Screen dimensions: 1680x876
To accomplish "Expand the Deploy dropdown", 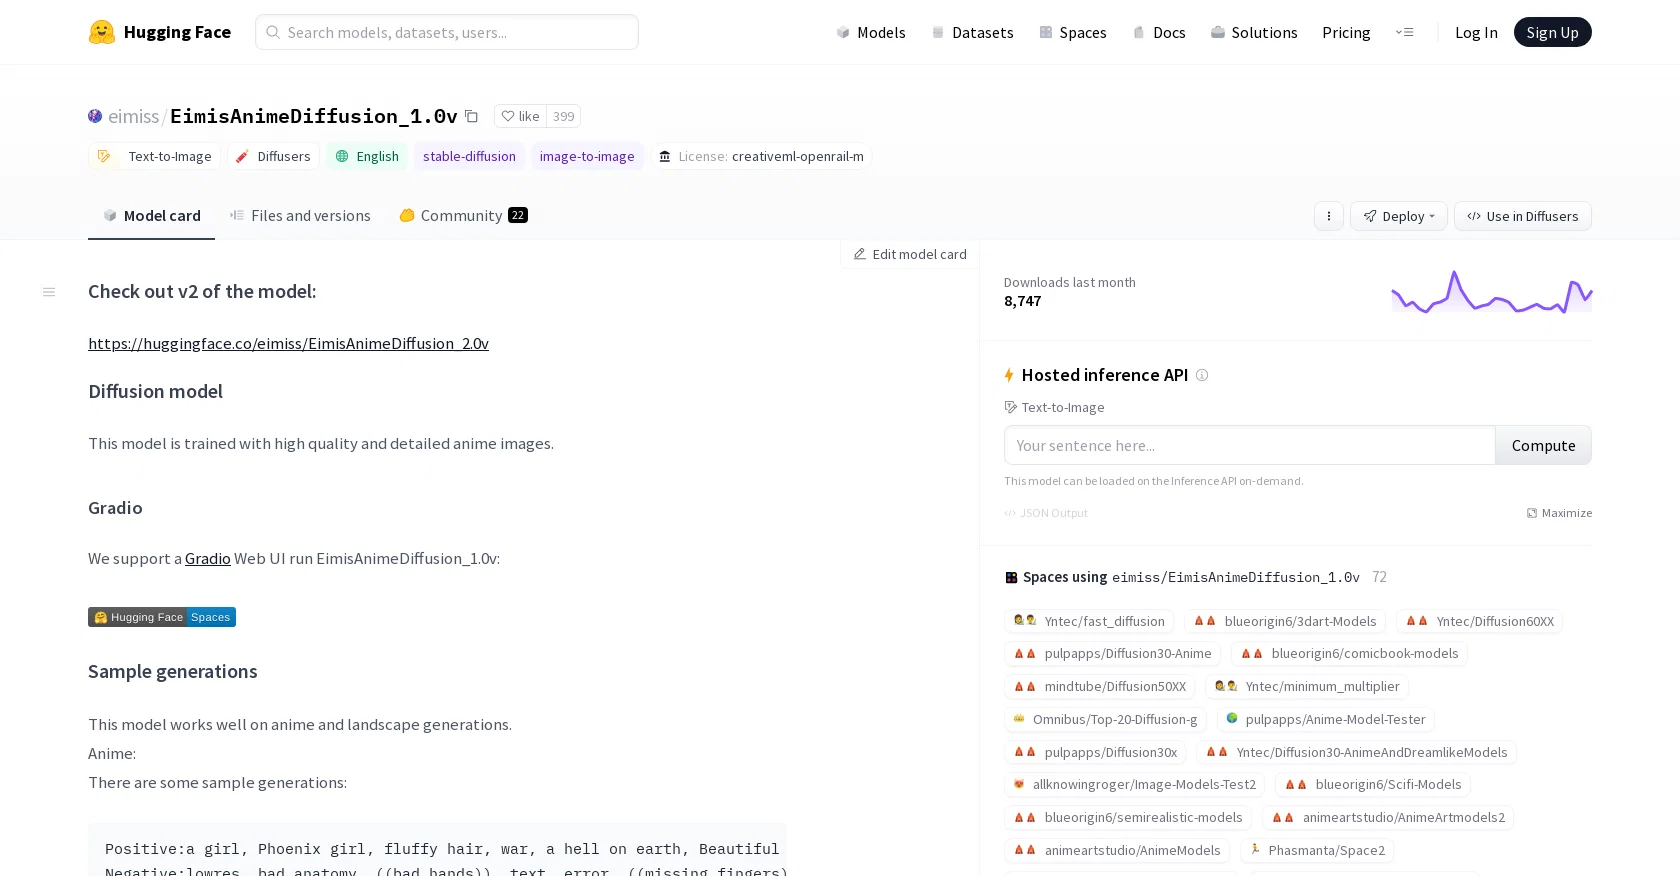I will coord(1399,216).
